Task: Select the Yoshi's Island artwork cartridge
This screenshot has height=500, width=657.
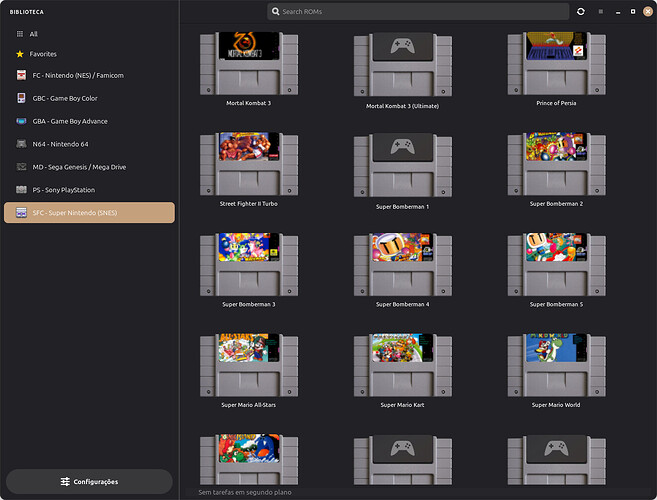Action: 249,459
